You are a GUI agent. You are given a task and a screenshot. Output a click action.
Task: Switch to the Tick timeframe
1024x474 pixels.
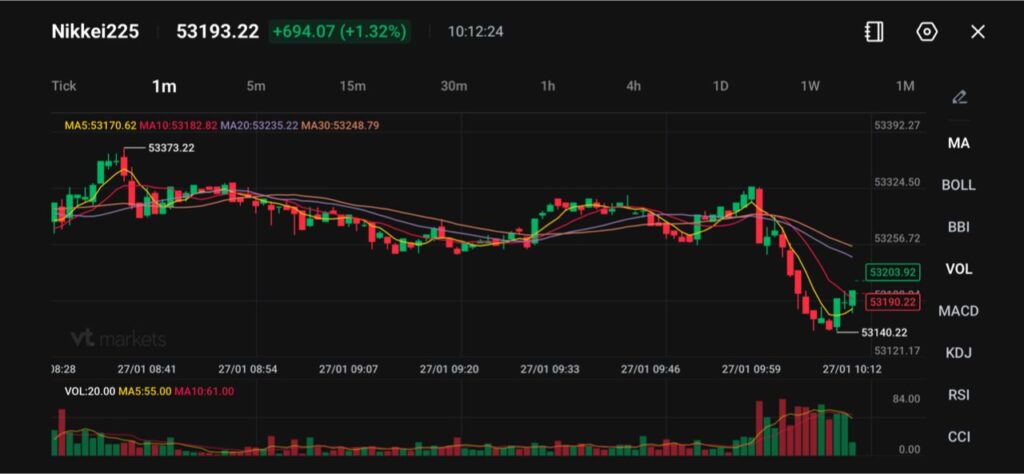(64, 86)
